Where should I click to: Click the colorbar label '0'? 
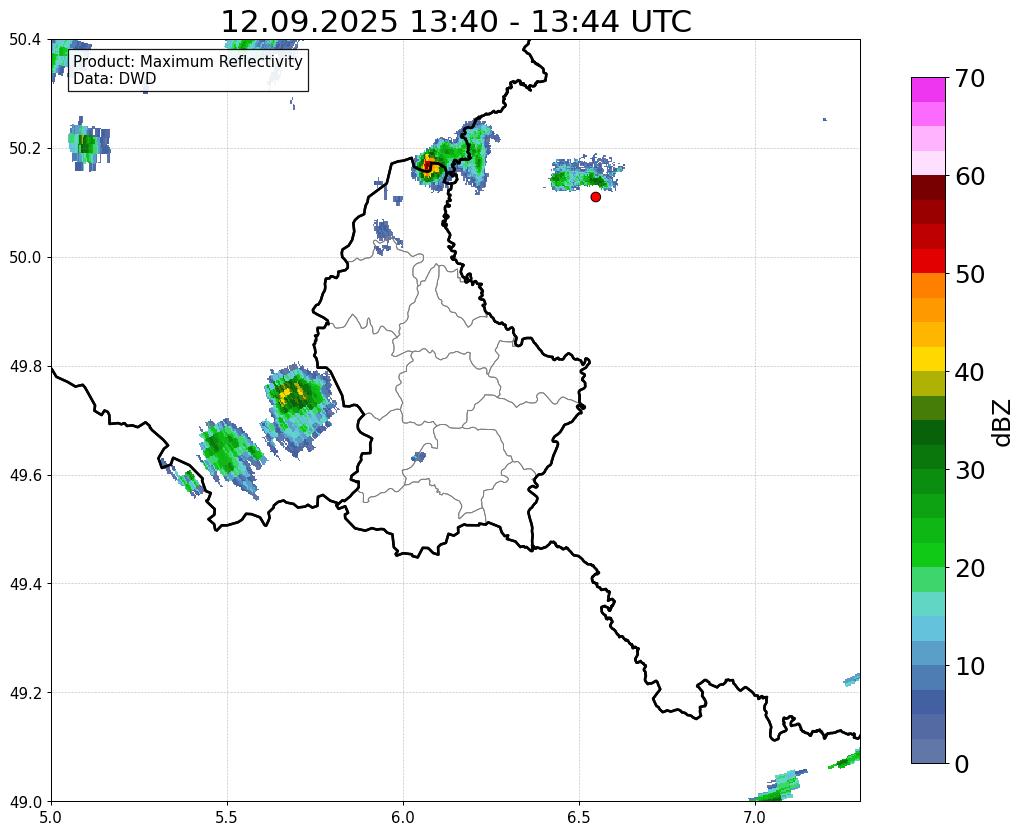pos(962,764)
